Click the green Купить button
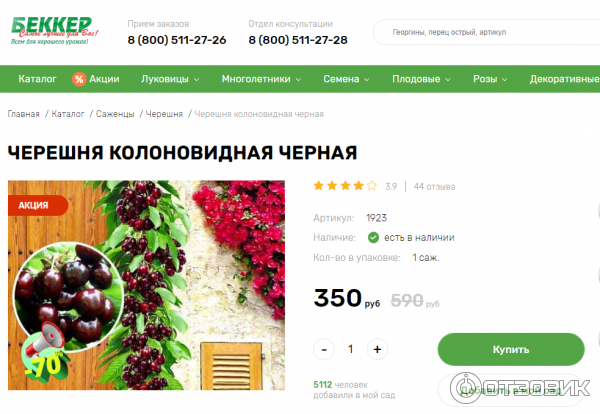Image resolution: width=600 pixels, height=414 pixels. 511,349
